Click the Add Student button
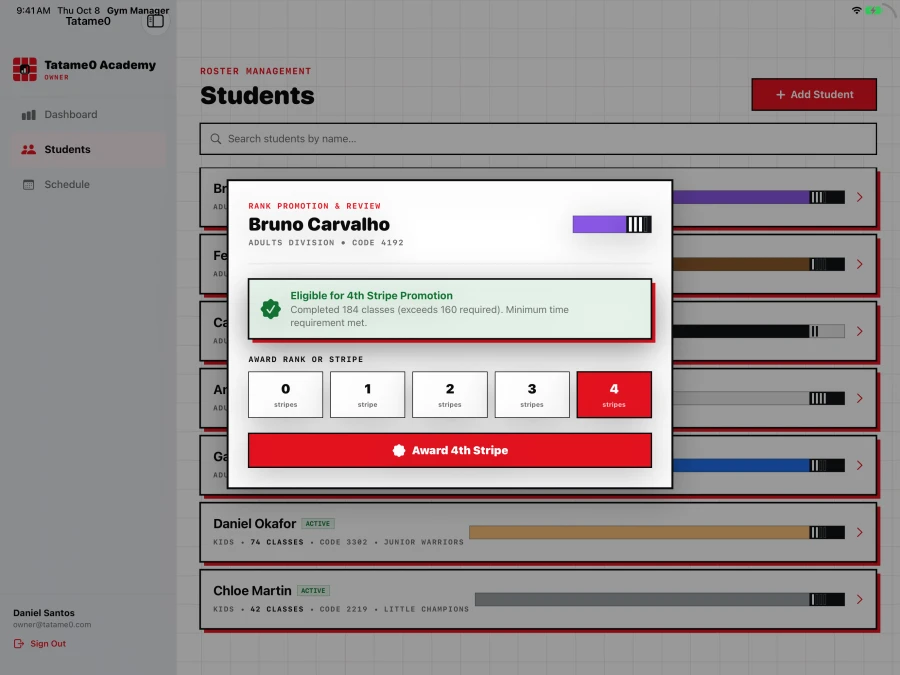This screenshot has width=900, height=675. tap(814, 94)
